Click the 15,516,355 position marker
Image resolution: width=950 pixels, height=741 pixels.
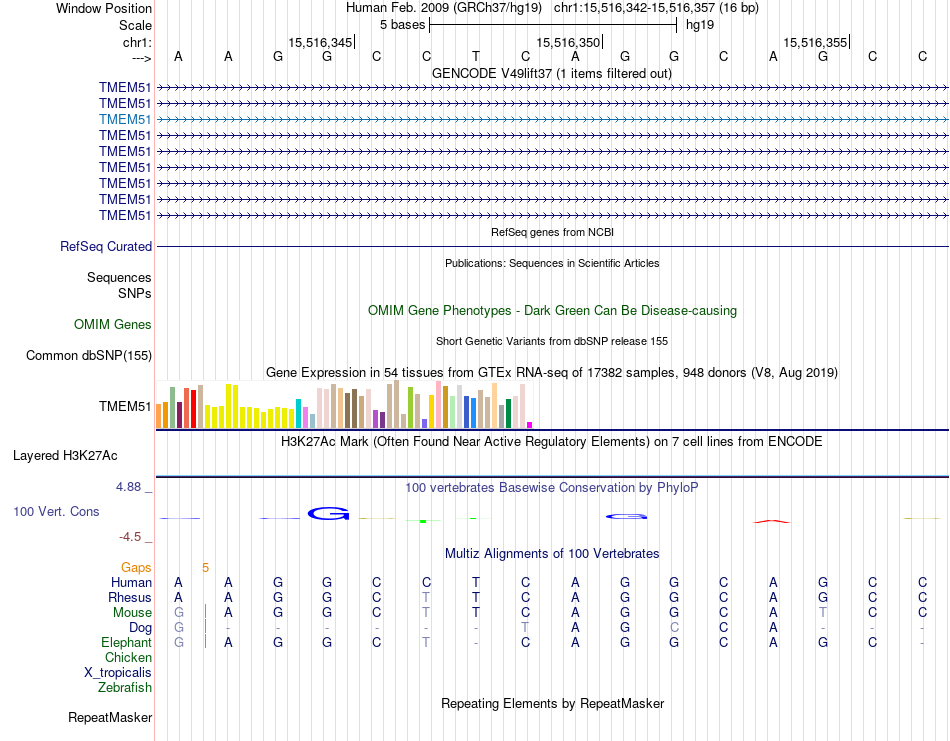click(815, 42)
